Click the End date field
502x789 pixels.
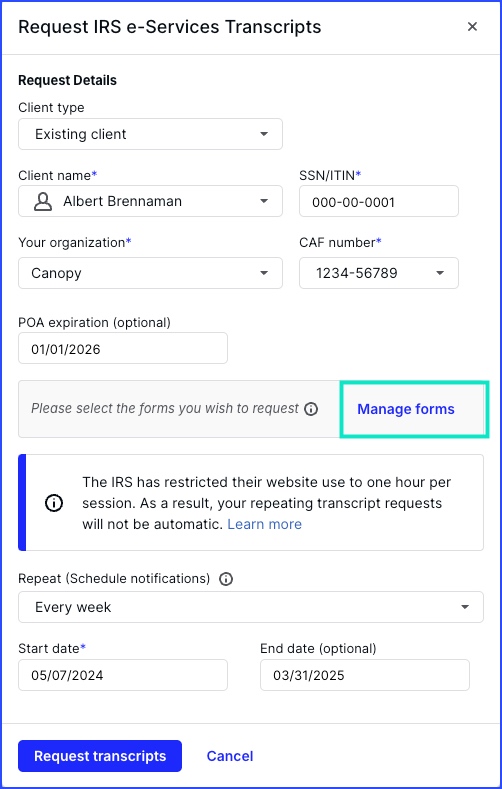coord(365,675)
